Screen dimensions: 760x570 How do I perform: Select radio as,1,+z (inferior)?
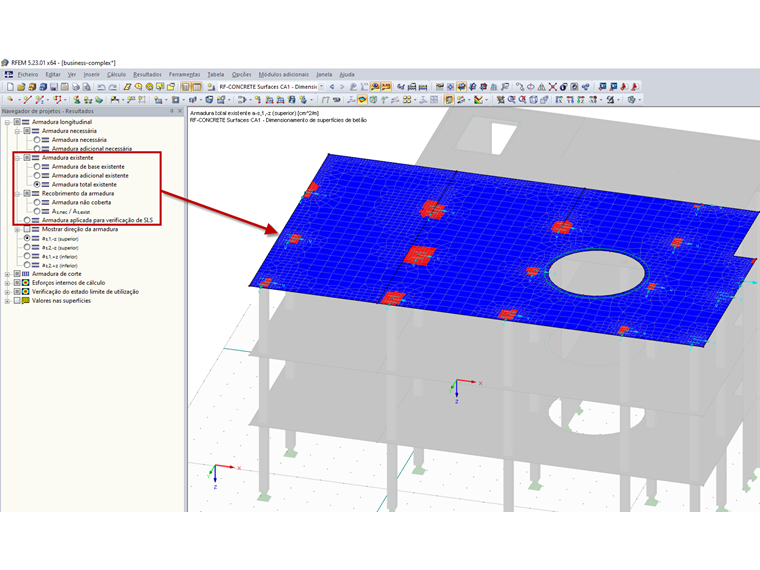(27, 256)
